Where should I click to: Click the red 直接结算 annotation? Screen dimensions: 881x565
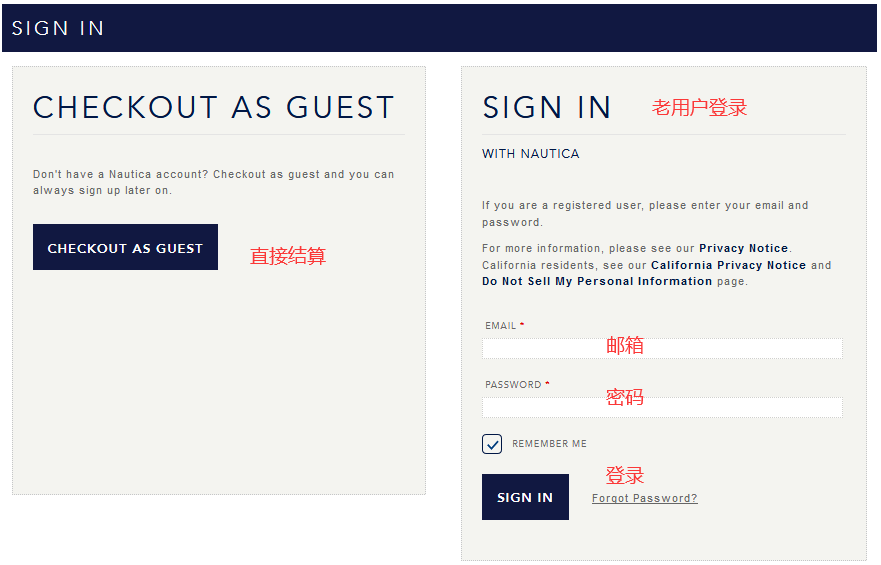pos(287,256)
